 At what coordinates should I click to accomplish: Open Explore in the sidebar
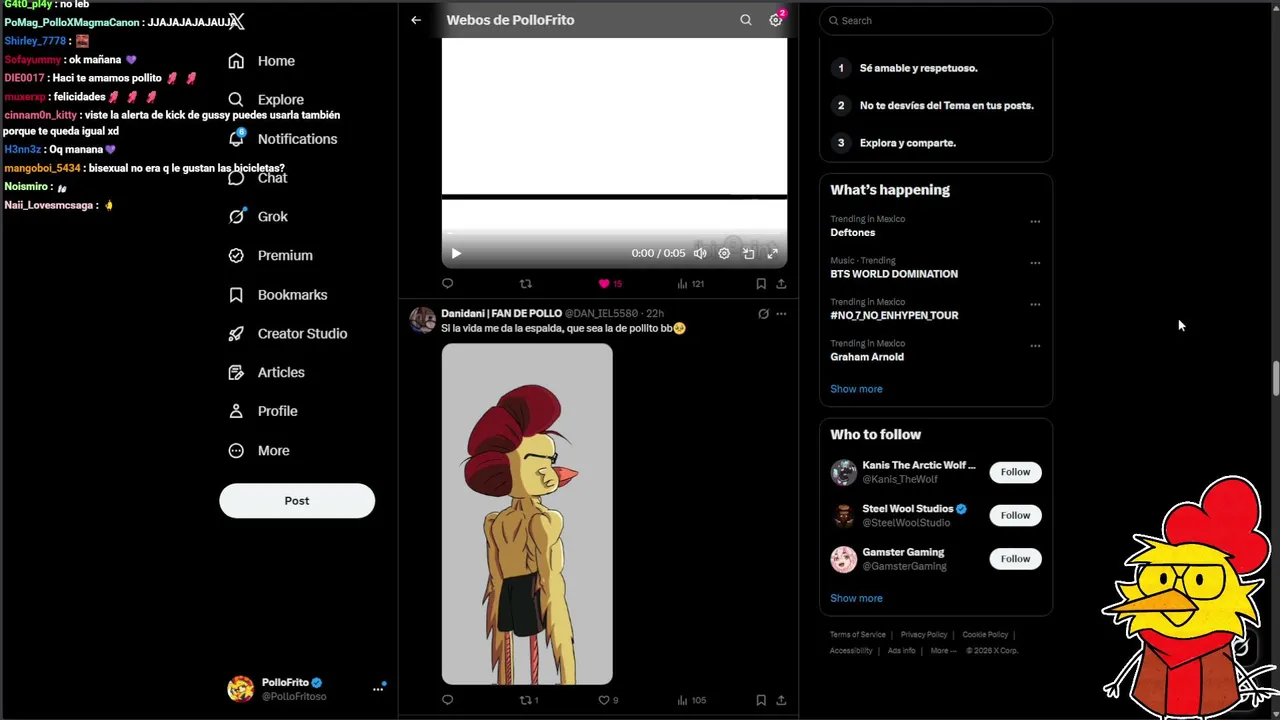tap(265, 100)
